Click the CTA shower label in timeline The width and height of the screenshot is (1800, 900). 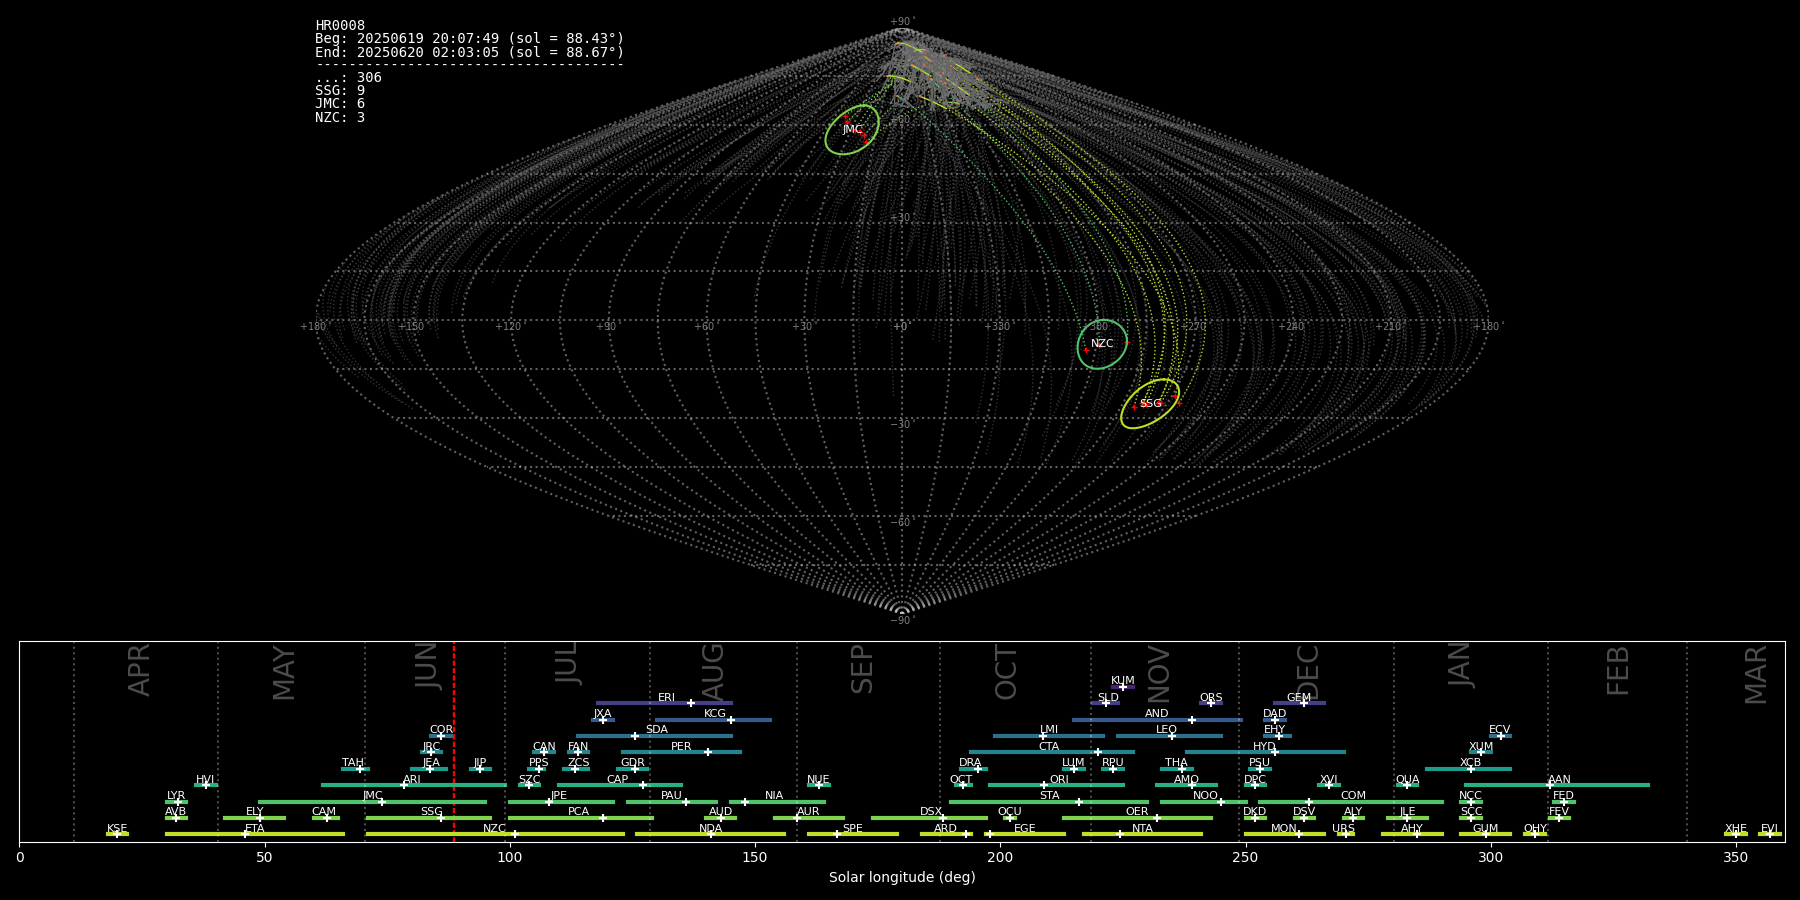pyautogui.click(x=1049, y=747)
